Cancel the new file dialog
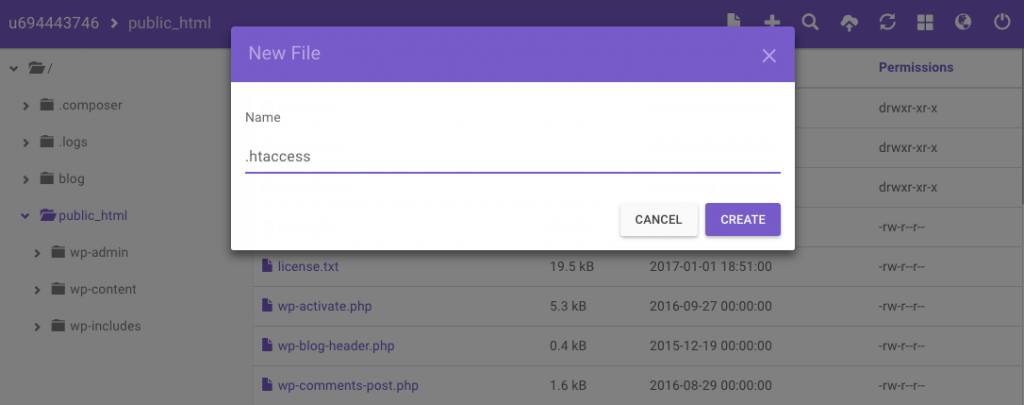Image resolution: width=1024 pixels, height=405 pixels. (658, 220)
